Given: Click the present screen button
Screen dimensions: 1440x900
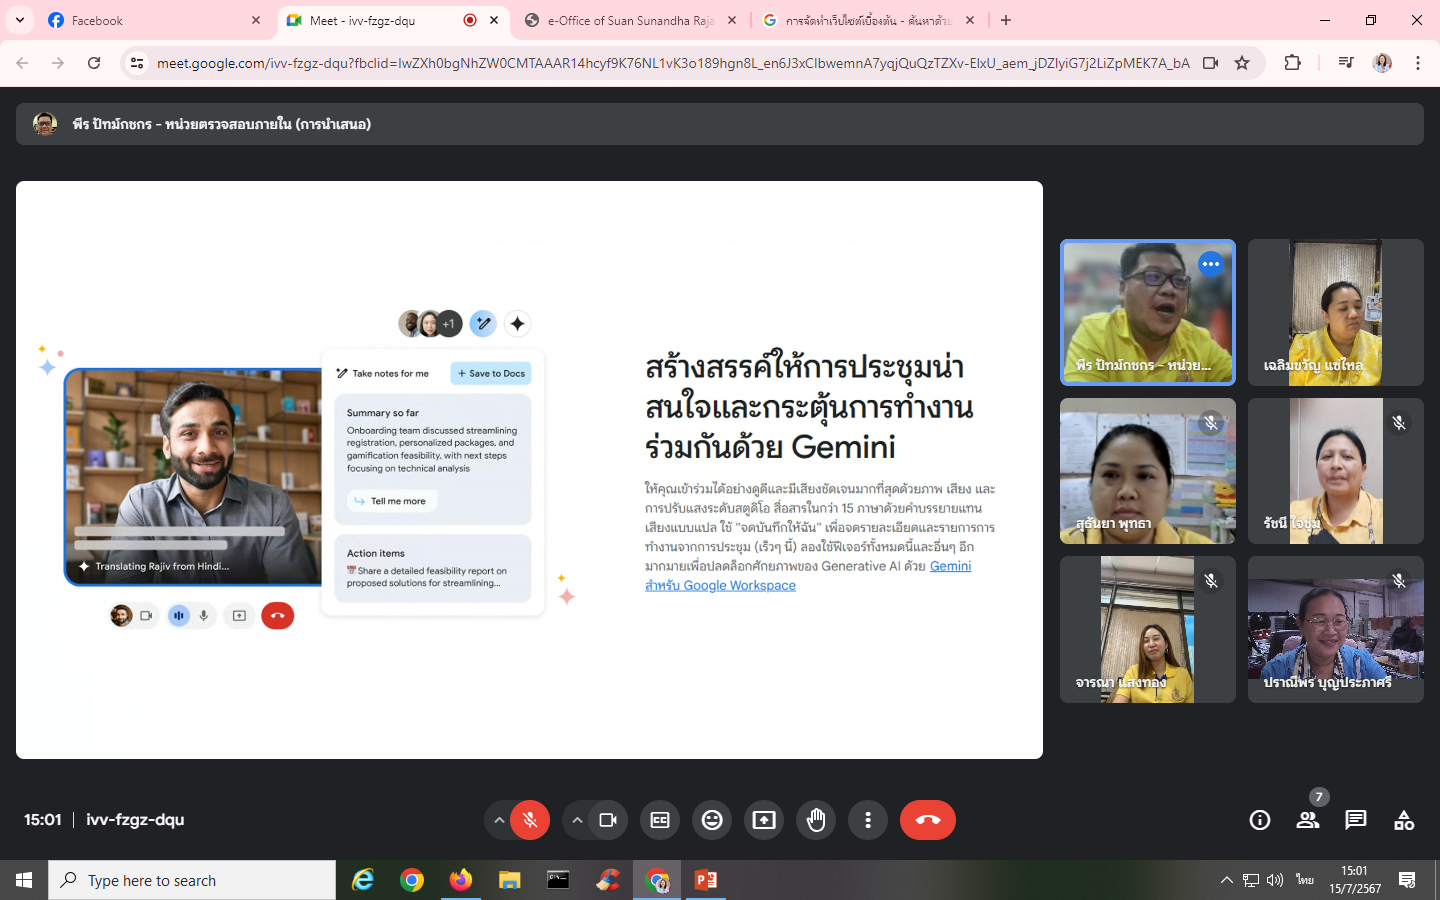Looking at the screenshot, I should (764, 820).
